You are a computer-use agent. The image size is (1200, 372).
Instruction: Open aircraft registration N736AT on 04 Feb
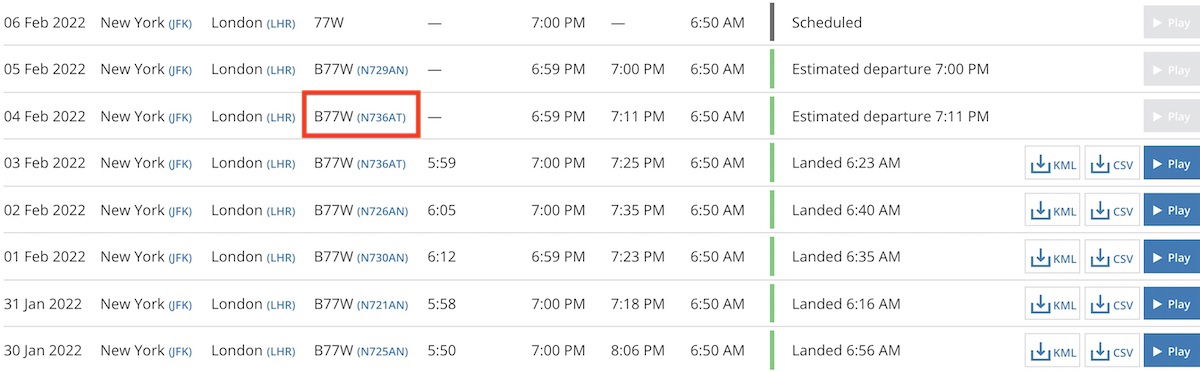click(382, 117)
